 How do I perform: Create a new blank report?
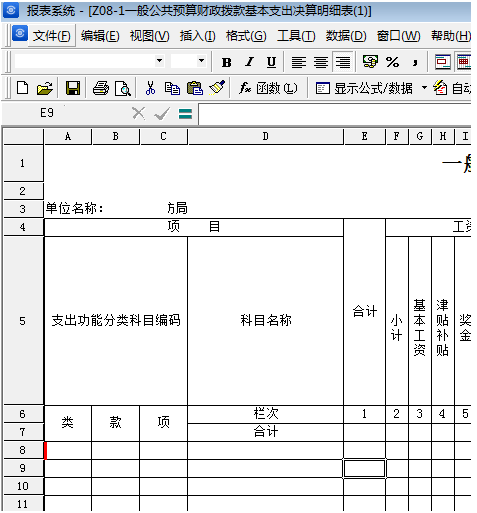pos(22,88)
